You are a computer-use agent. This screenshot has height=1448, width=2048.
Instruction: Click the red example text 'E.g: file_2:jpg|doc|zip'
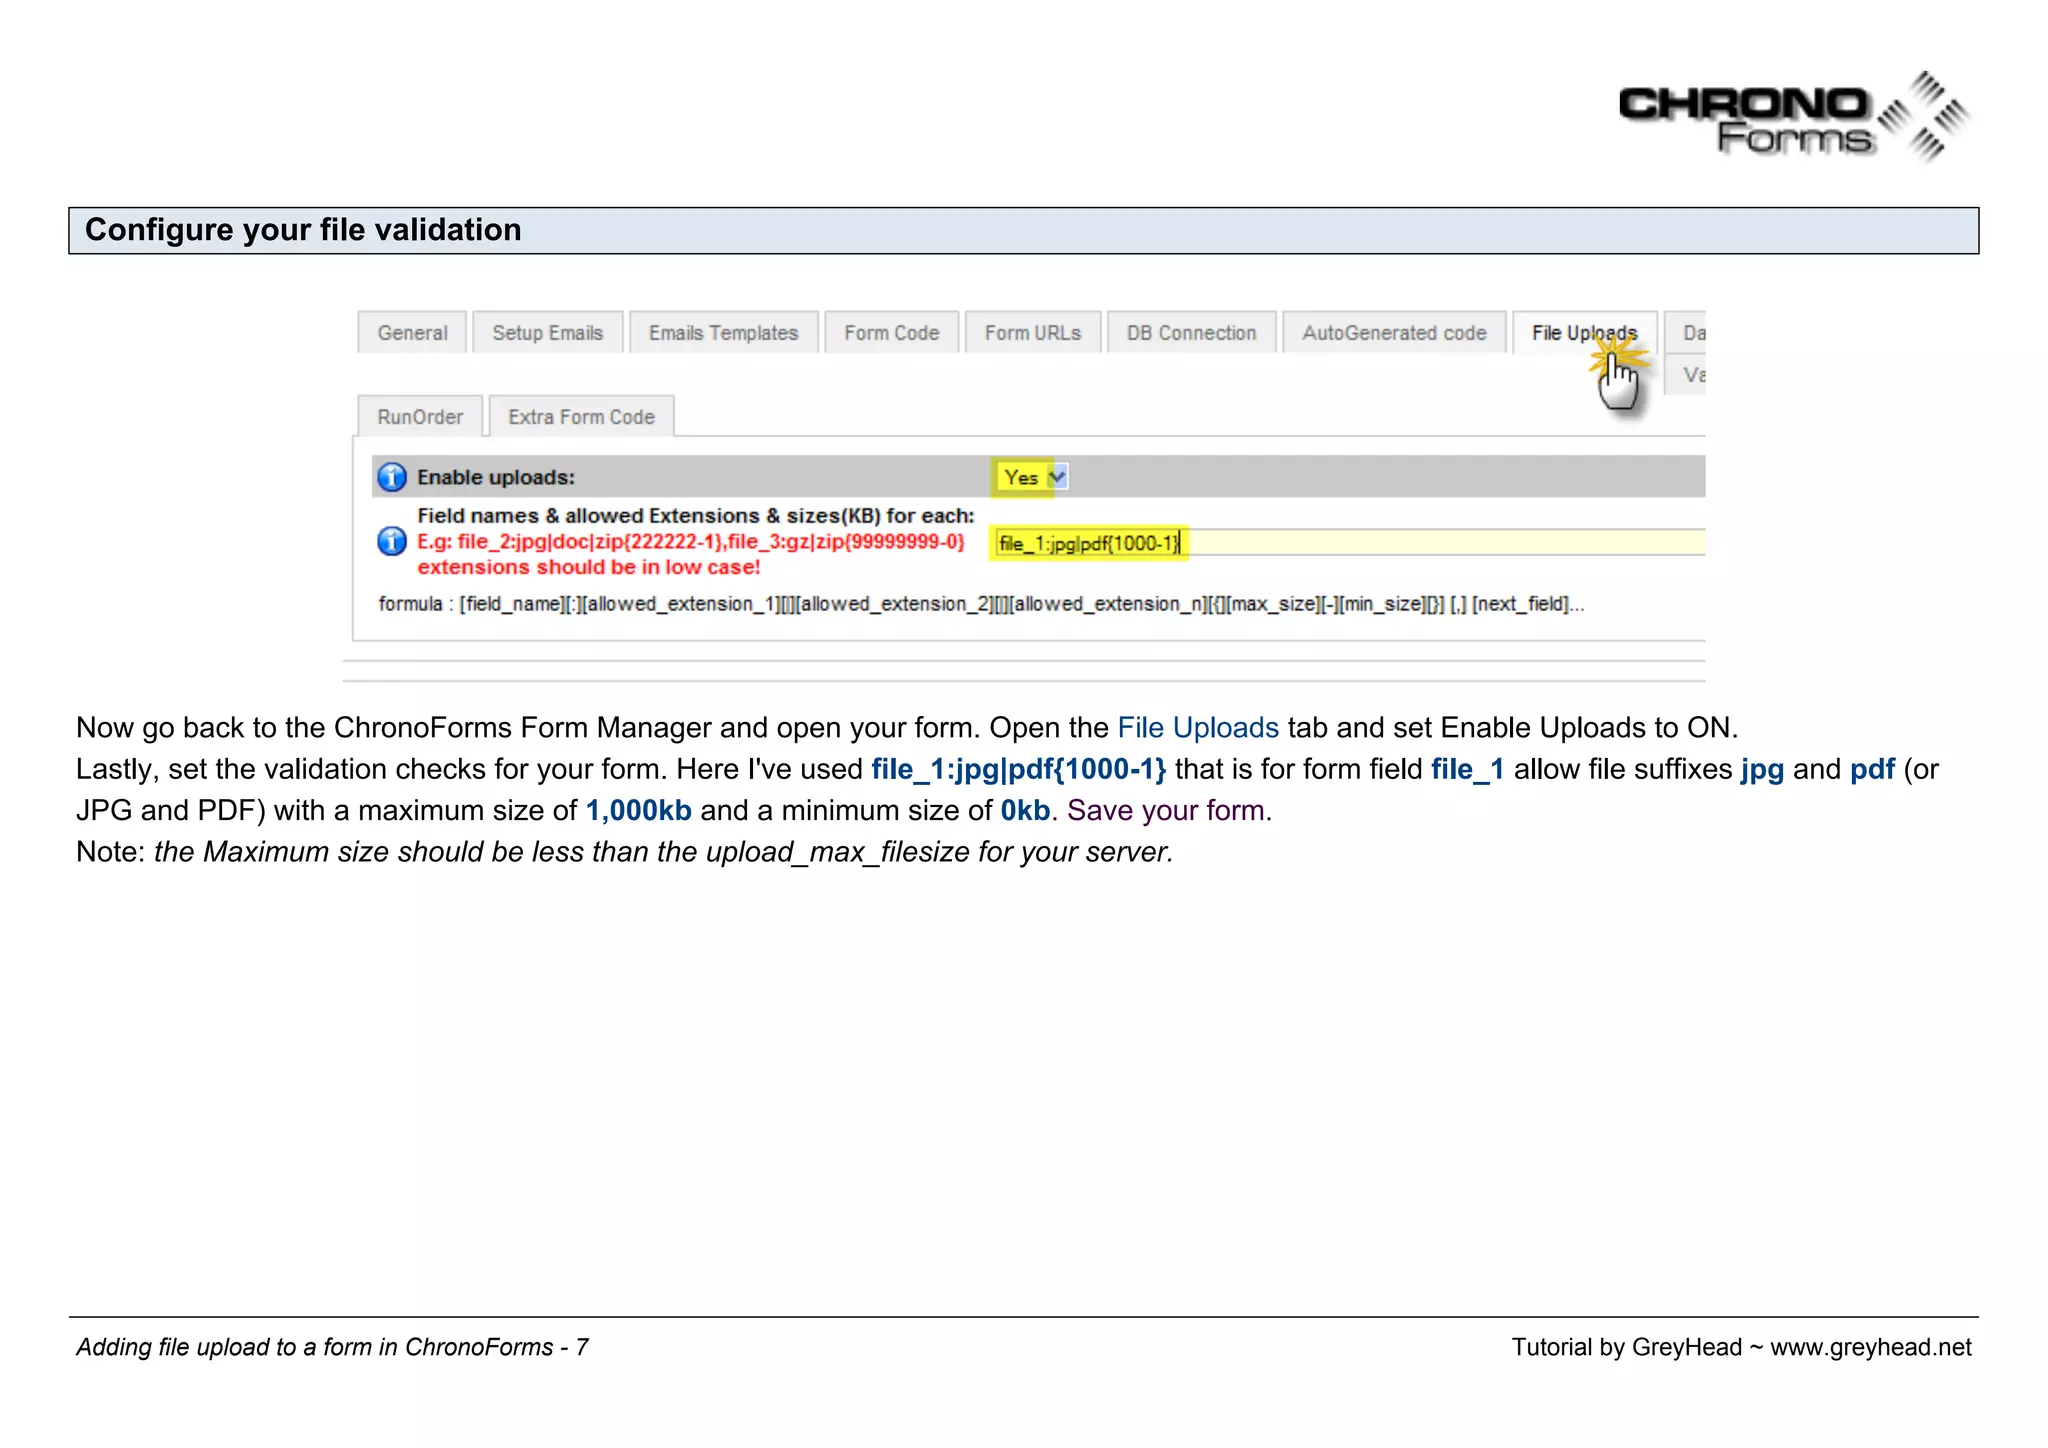690,541
